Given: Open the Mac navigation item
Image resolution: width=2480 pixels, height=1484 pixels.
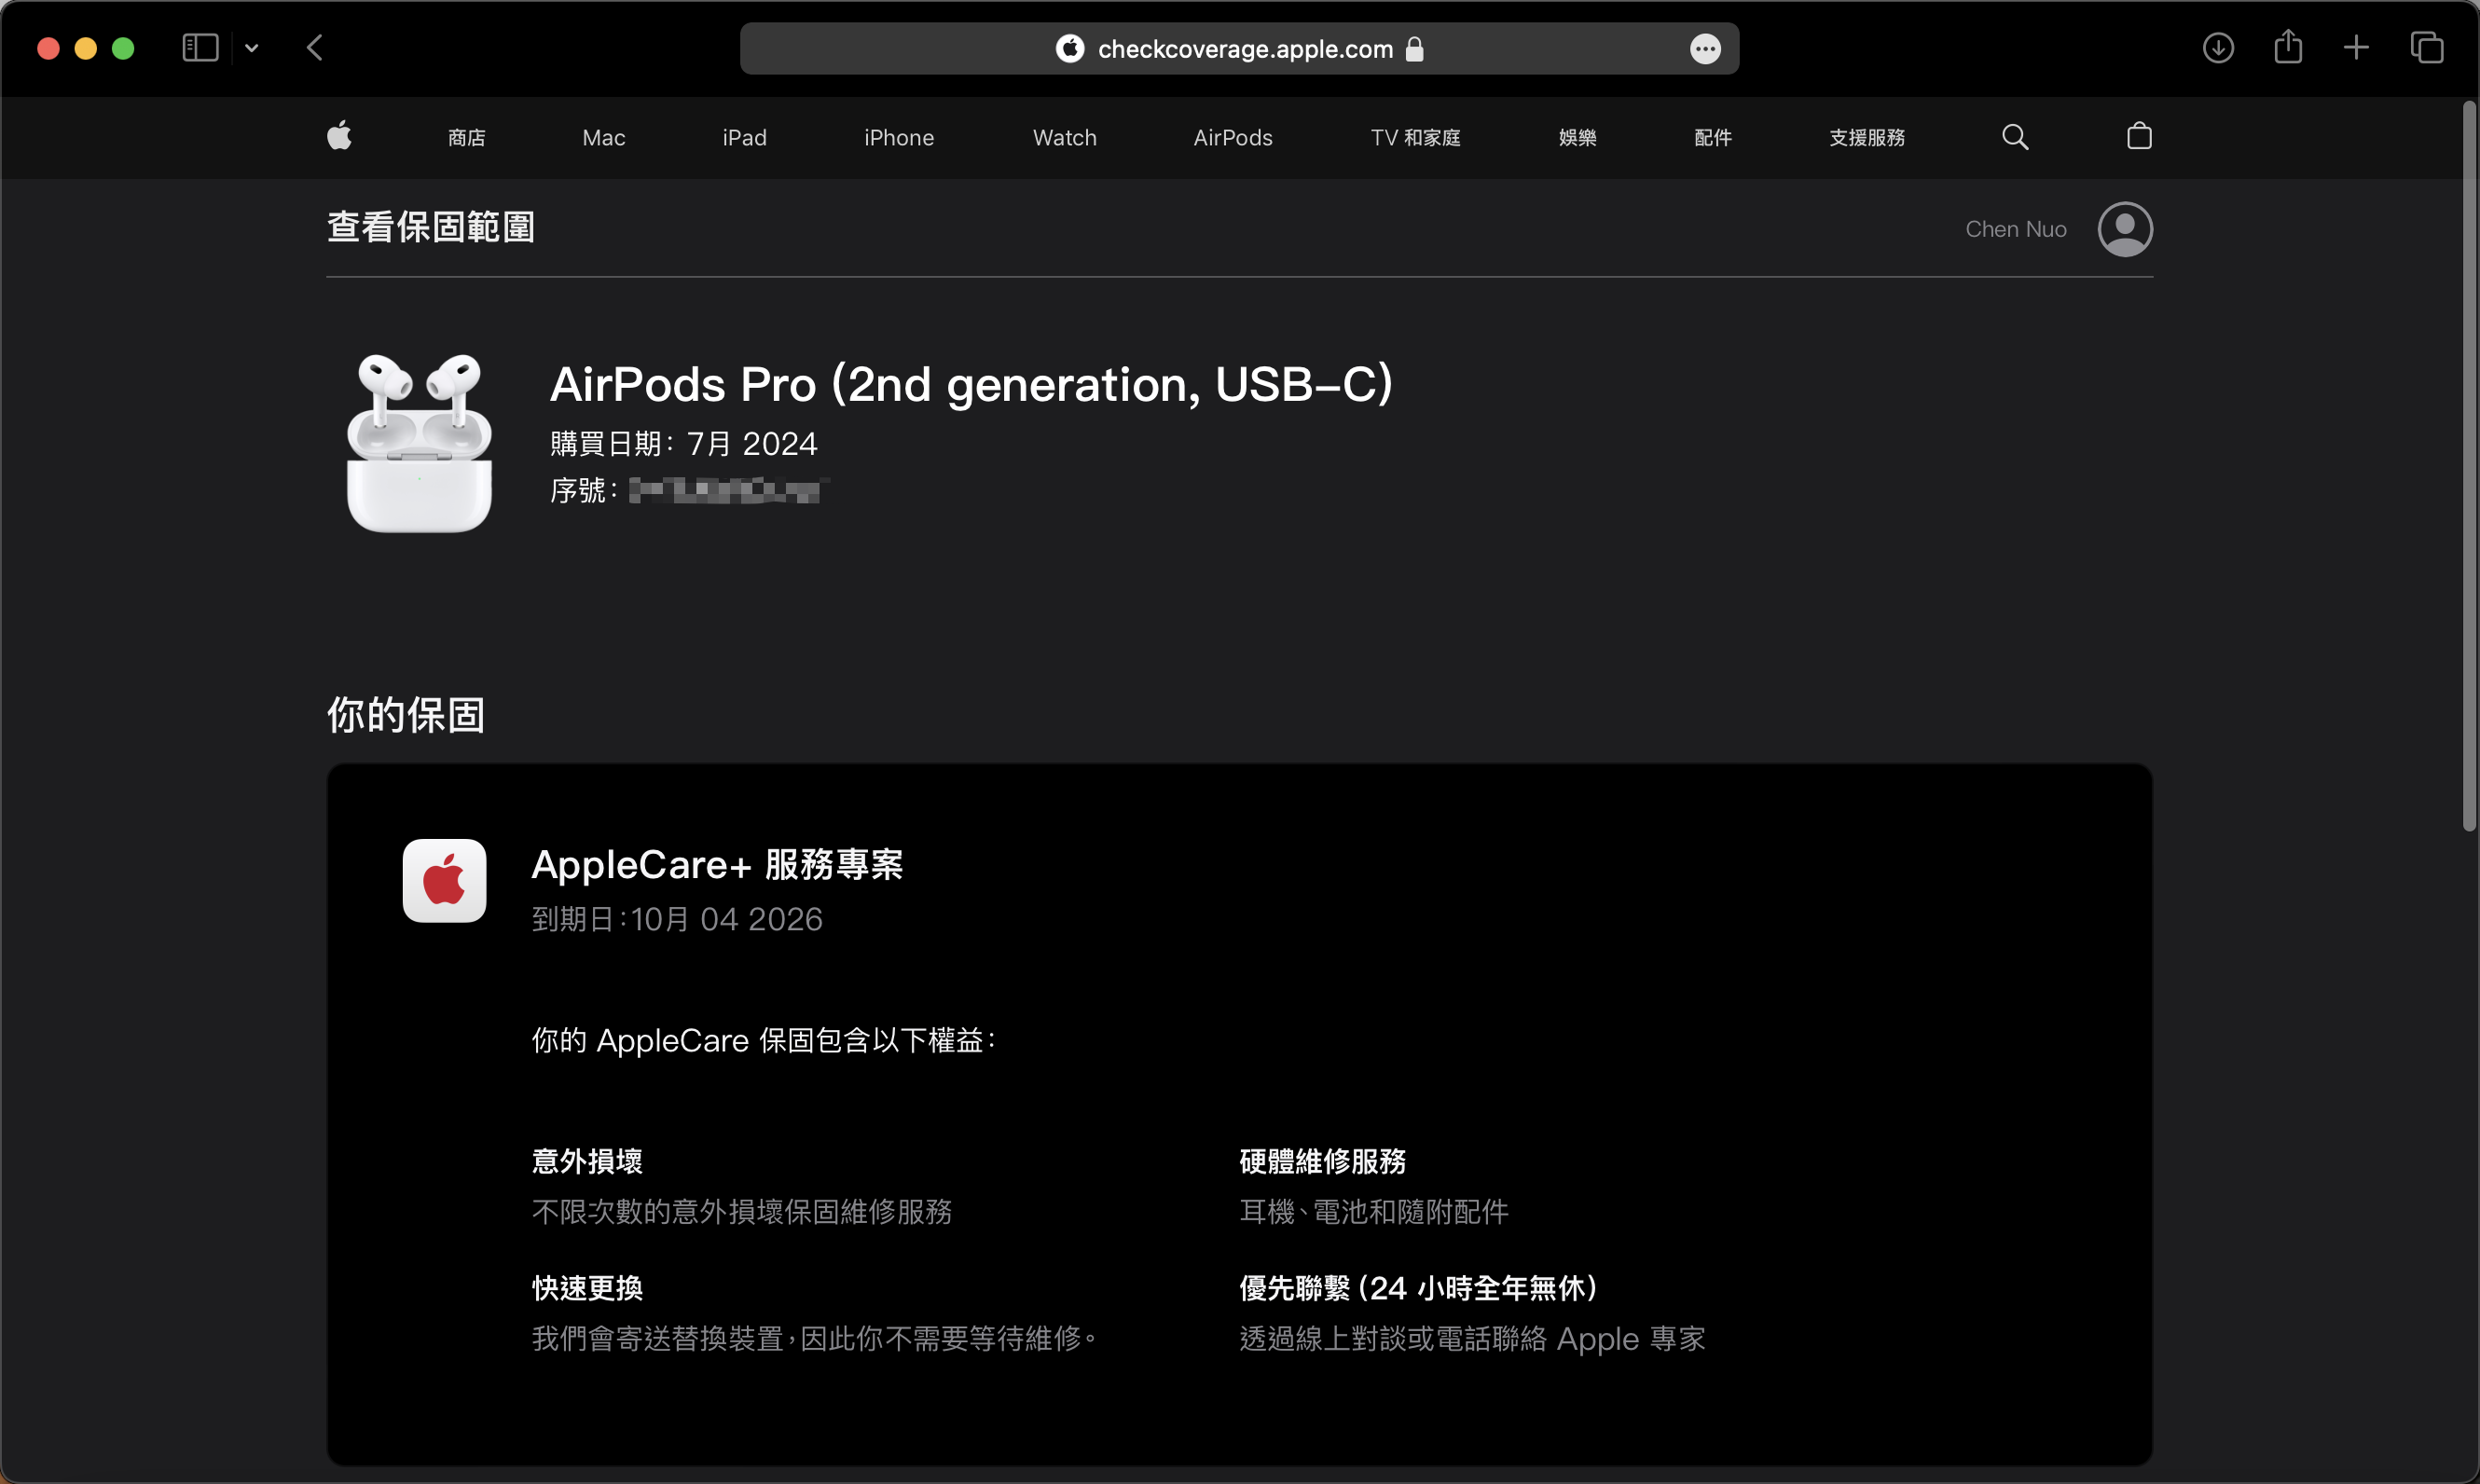Looking at the screenshot, I should (604, 138).
